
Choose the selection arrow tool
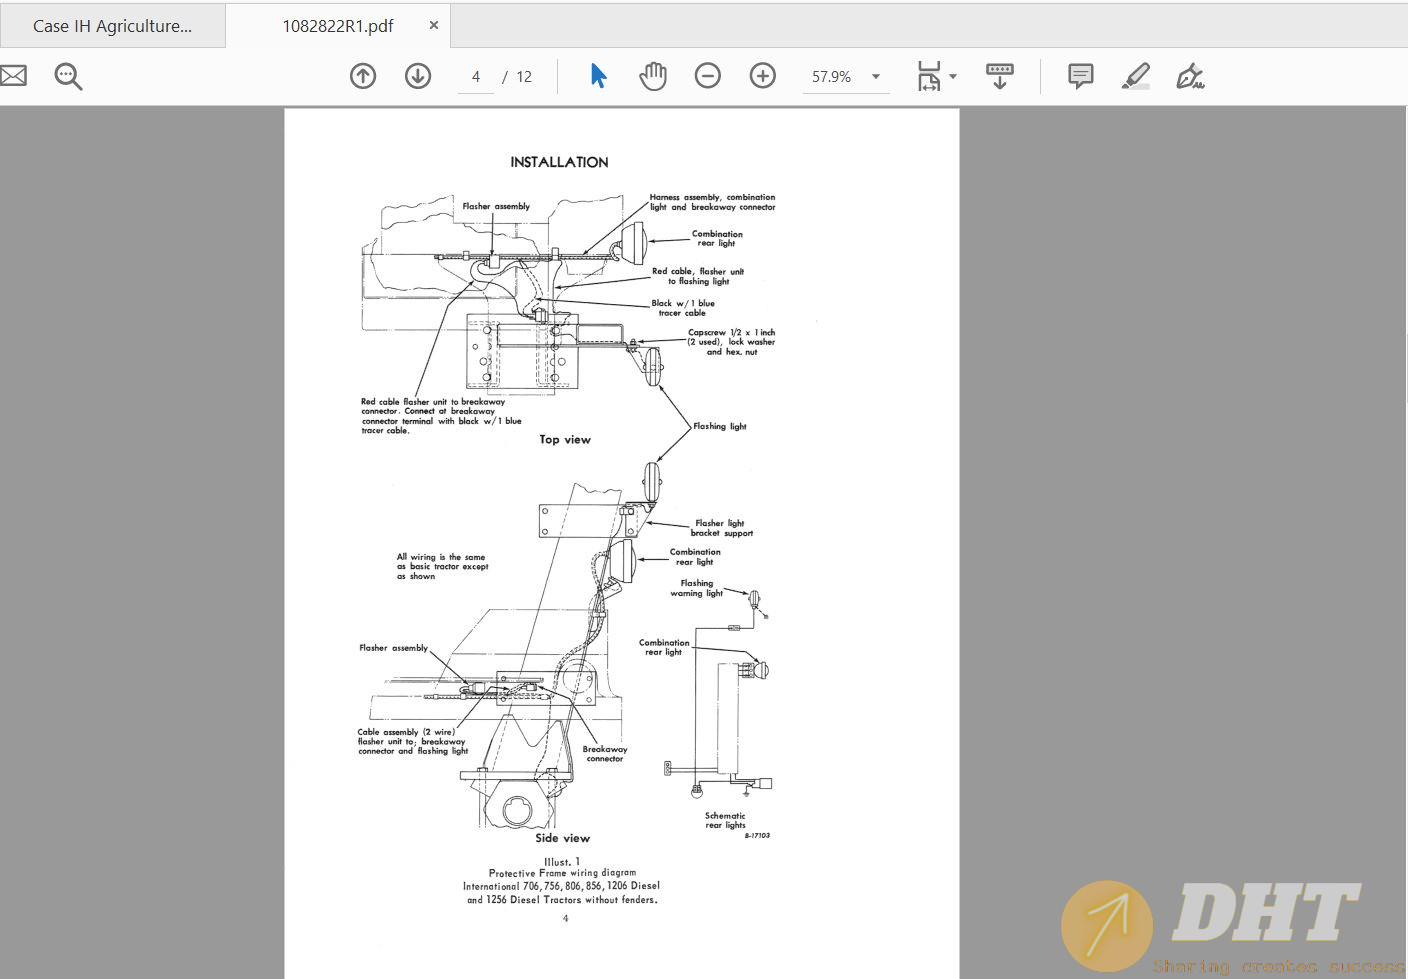click(x=598, y=76)
